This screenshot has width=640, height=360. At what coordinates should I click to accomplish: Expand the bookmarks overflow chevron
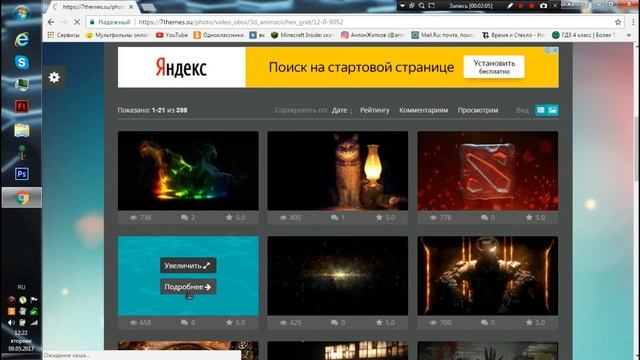pos(629,35)
